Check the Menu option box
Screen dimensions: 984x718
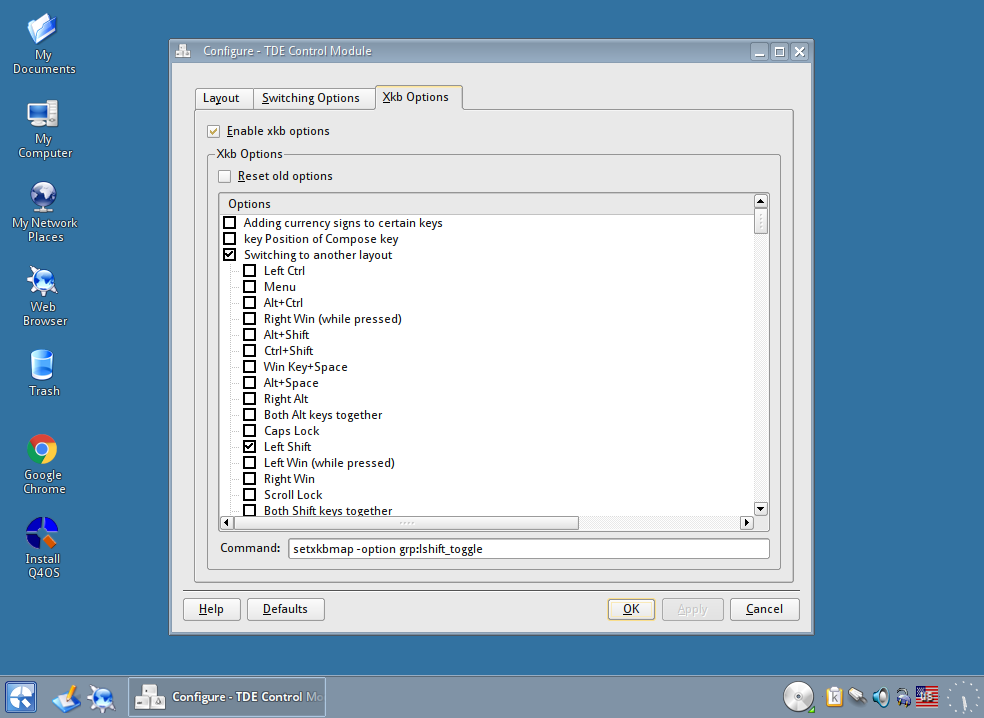(x=250, y=287)
